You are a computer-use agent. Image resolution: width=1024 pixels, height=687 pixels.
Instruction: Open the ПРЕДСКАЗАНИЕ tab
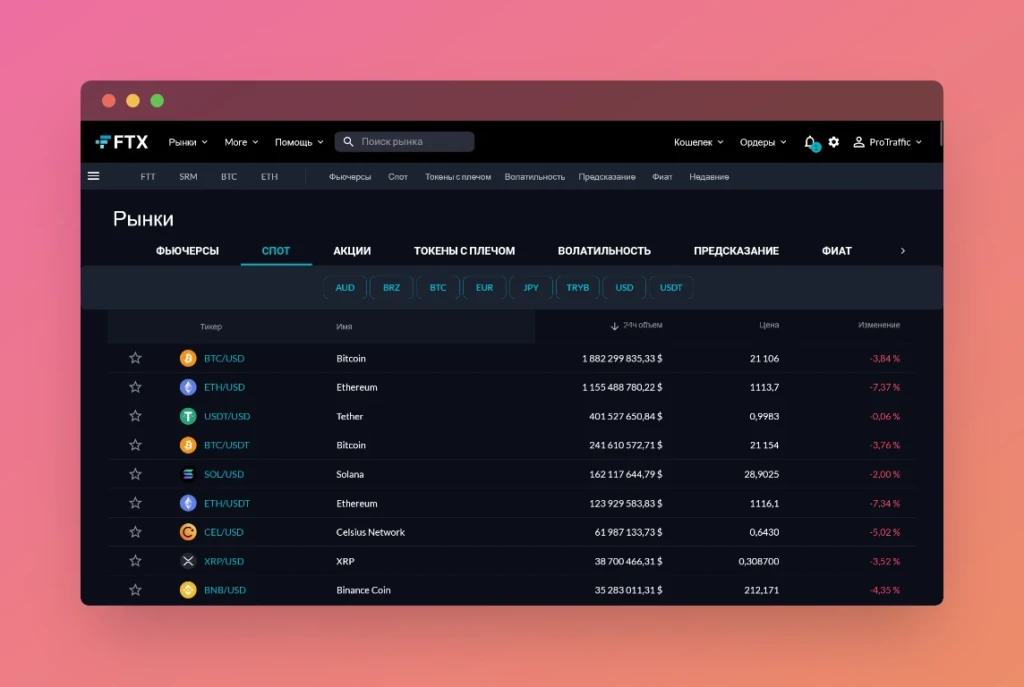click(736, 251)
